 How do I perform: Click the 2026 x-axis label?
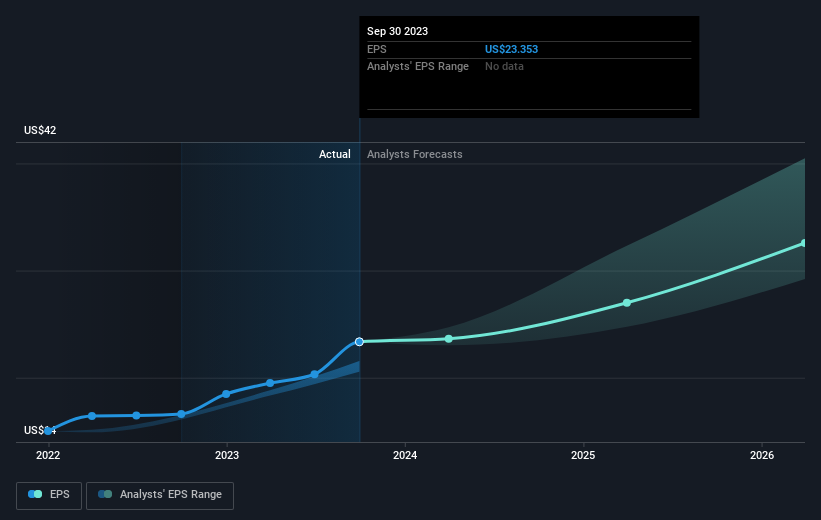pos(762,456)
